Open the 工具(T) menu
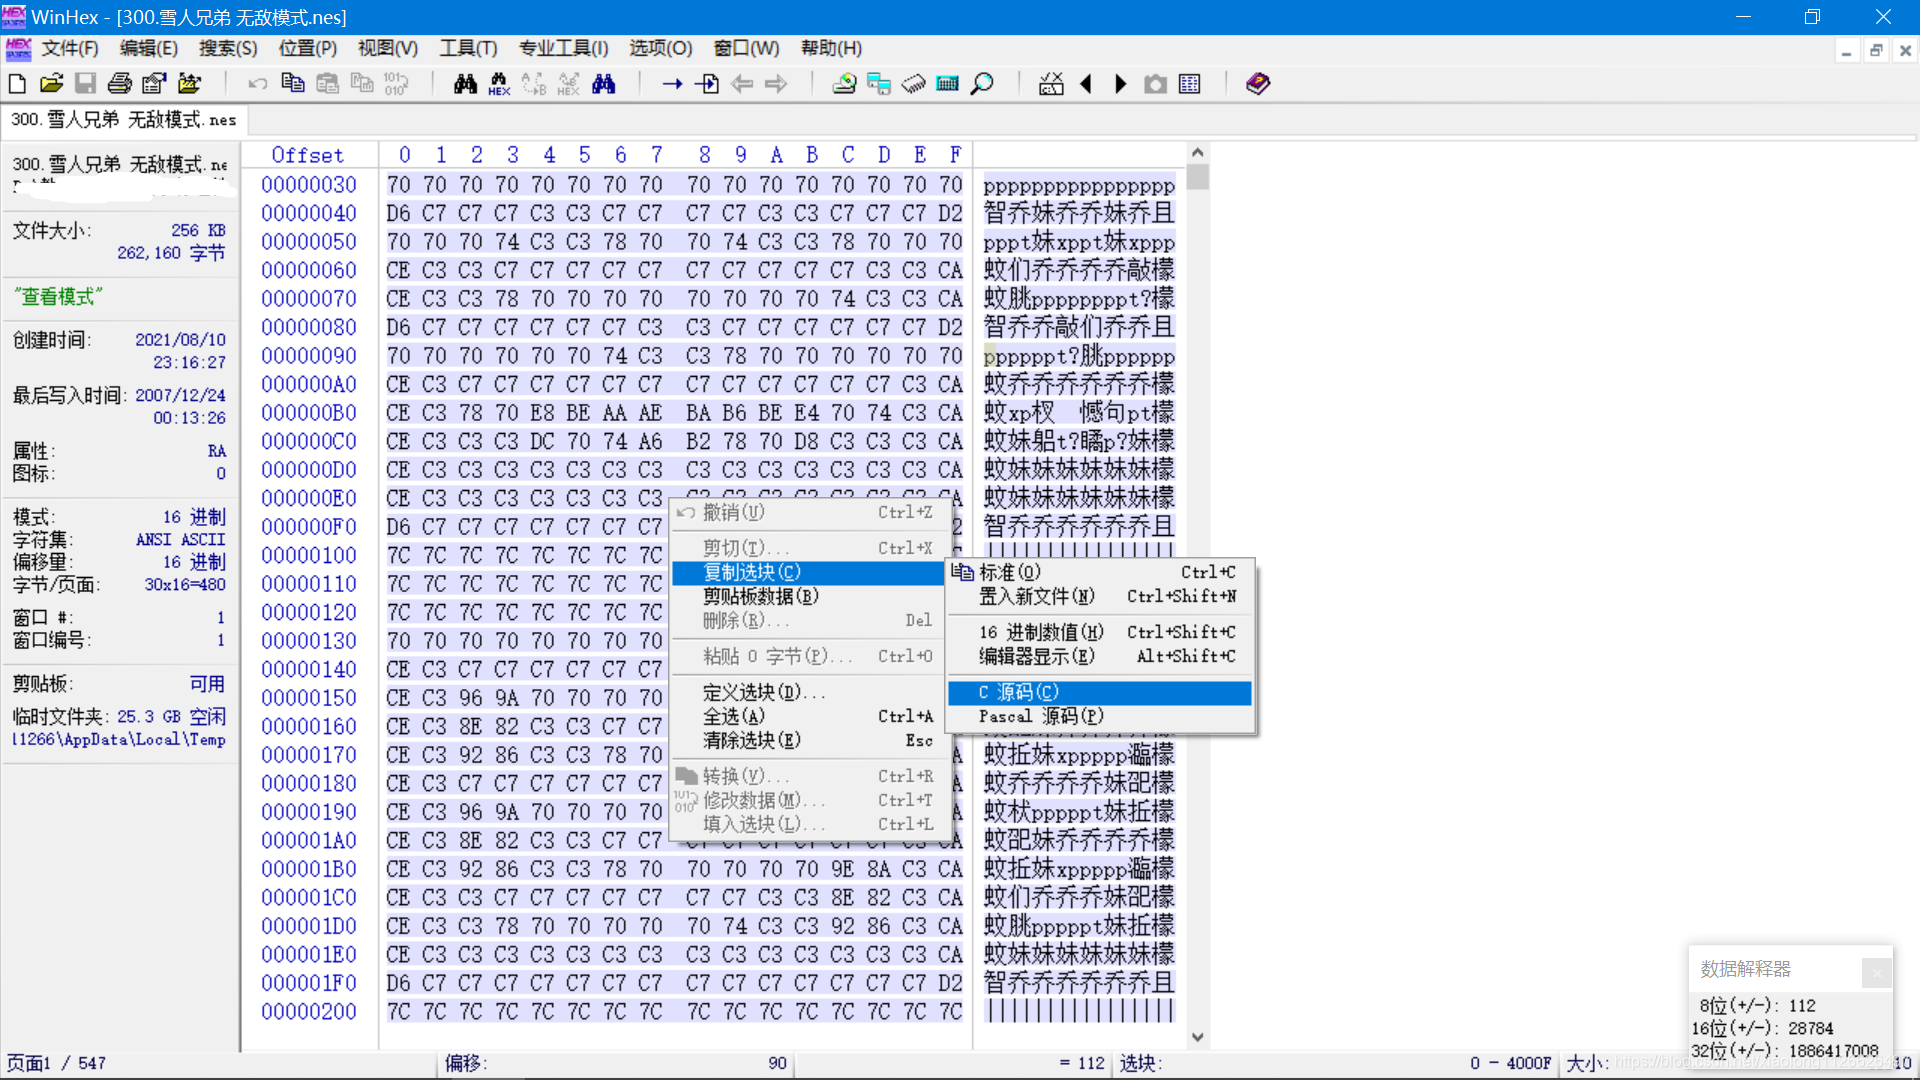Screen dimensions: 1920x1080 click(468, 48)
